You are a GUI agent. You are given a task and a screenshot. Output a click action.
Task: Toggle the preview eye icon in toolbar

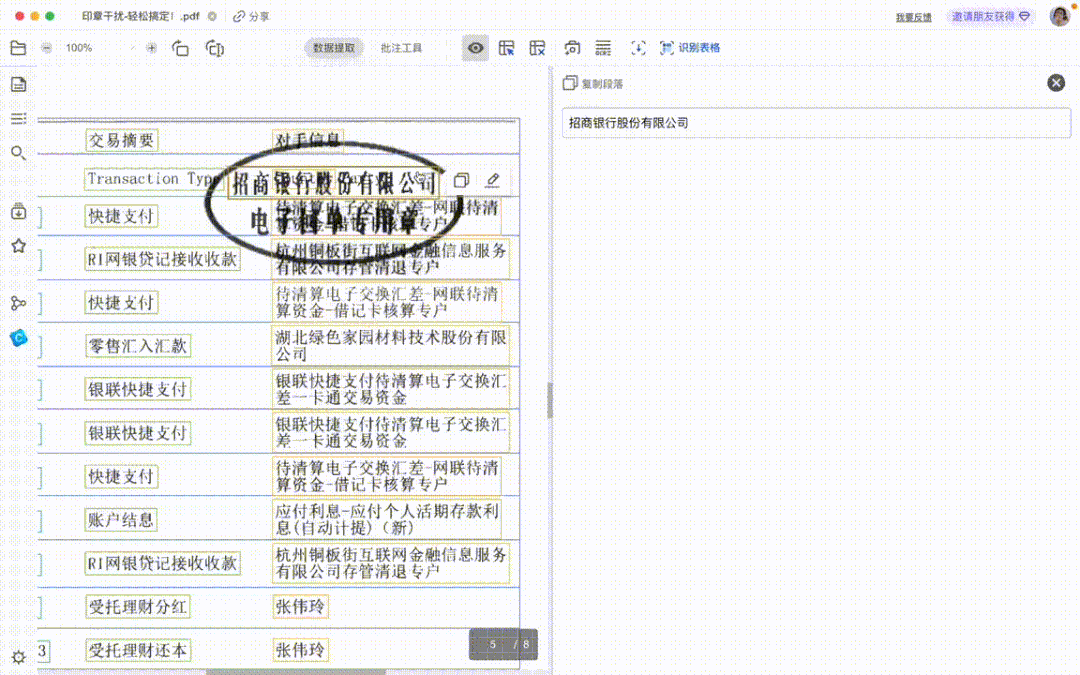(x=476, y=47)
